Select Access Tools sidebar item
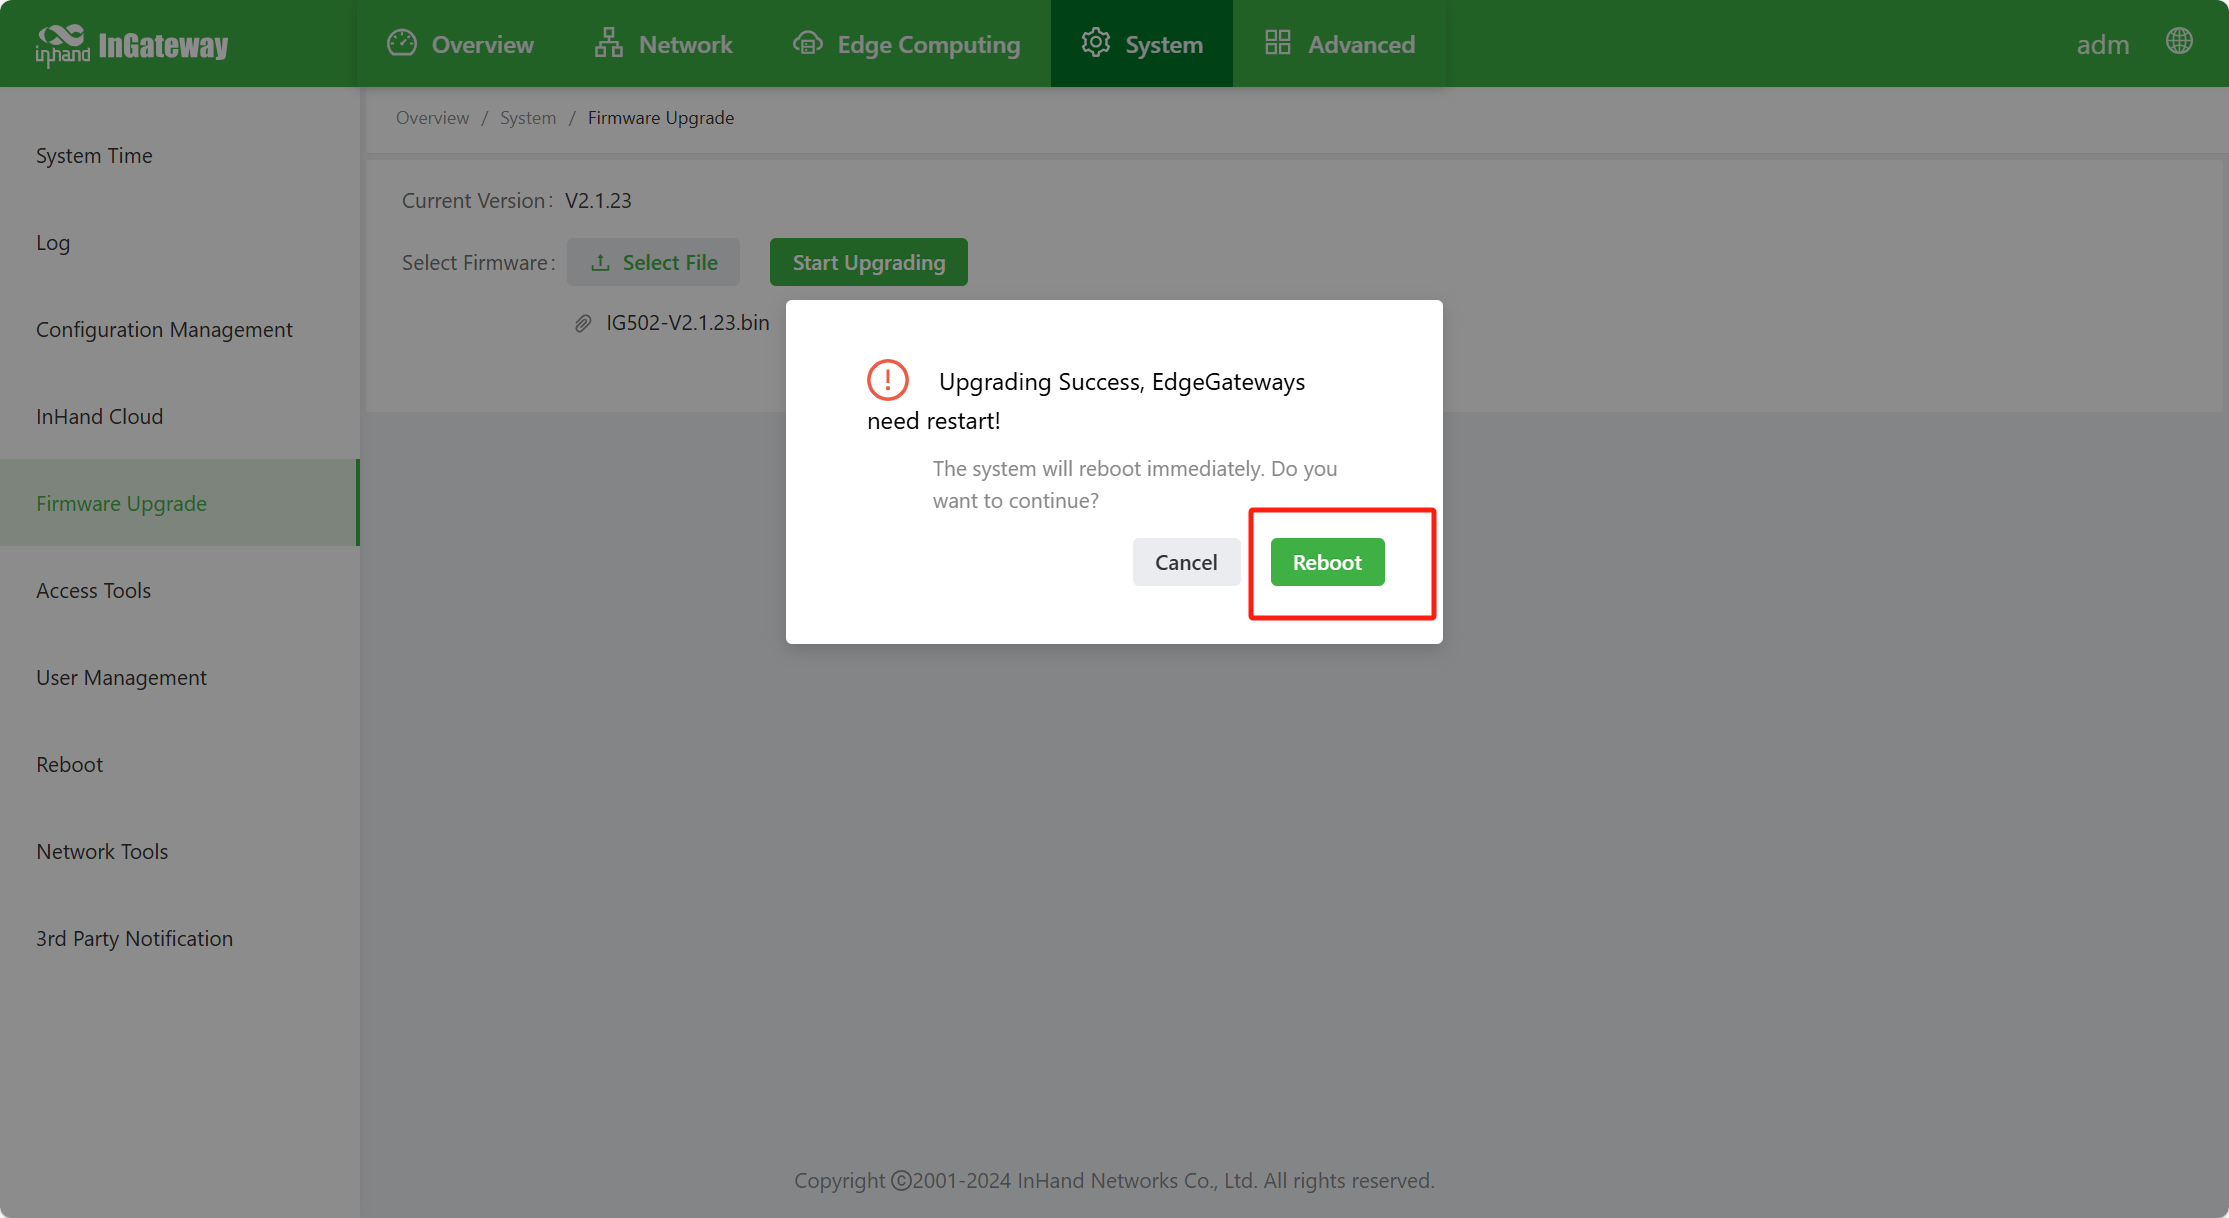The image size is (2229, 1218). point(93,590)
